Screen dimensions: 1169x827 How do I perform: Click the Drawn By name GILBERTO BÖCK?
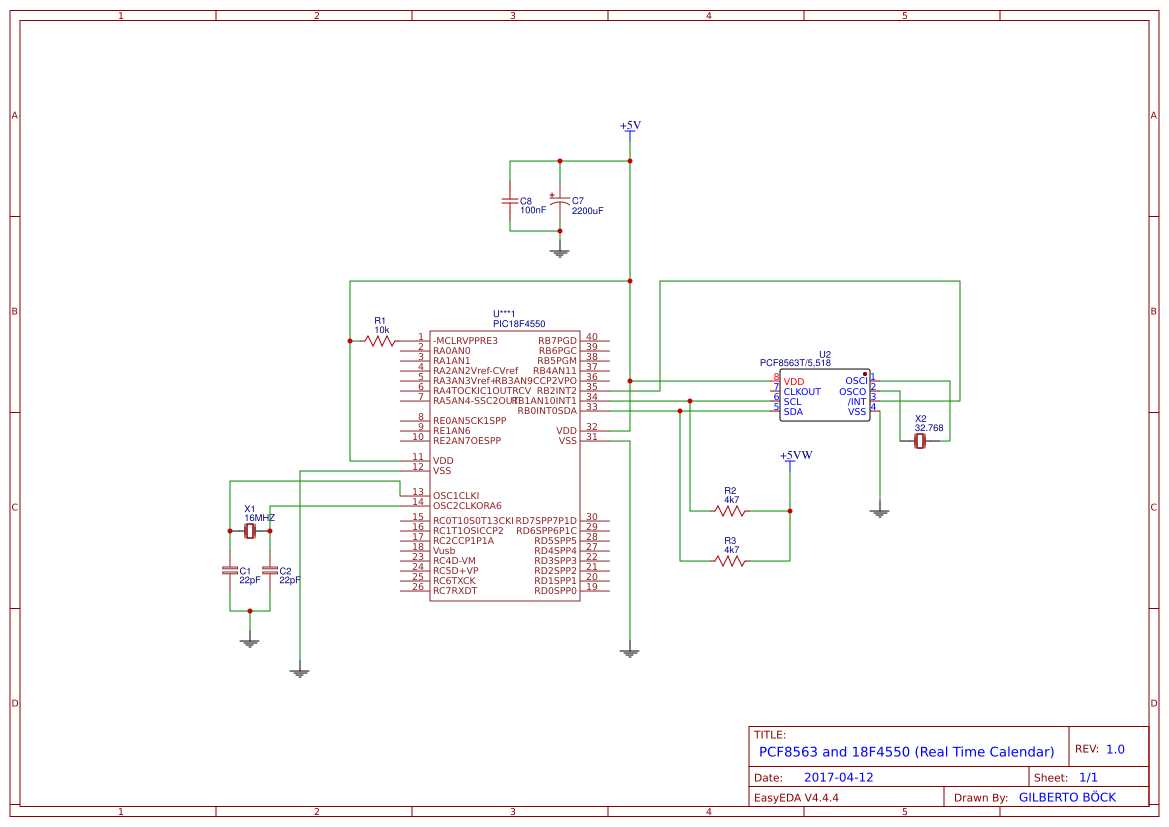(1068, 797)
